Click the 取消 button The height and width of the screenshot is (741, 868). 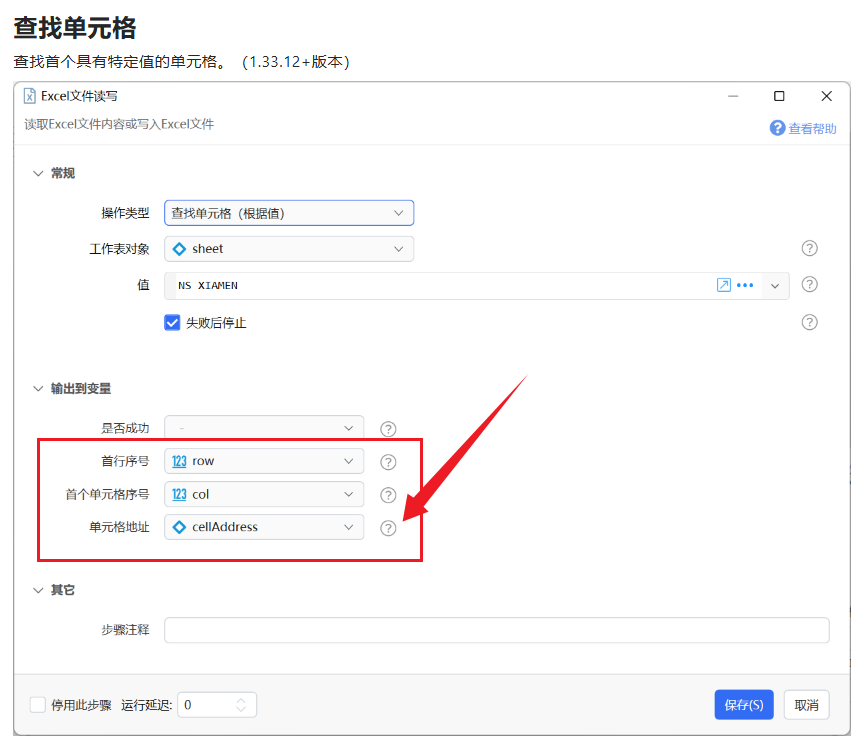point(806,705)
